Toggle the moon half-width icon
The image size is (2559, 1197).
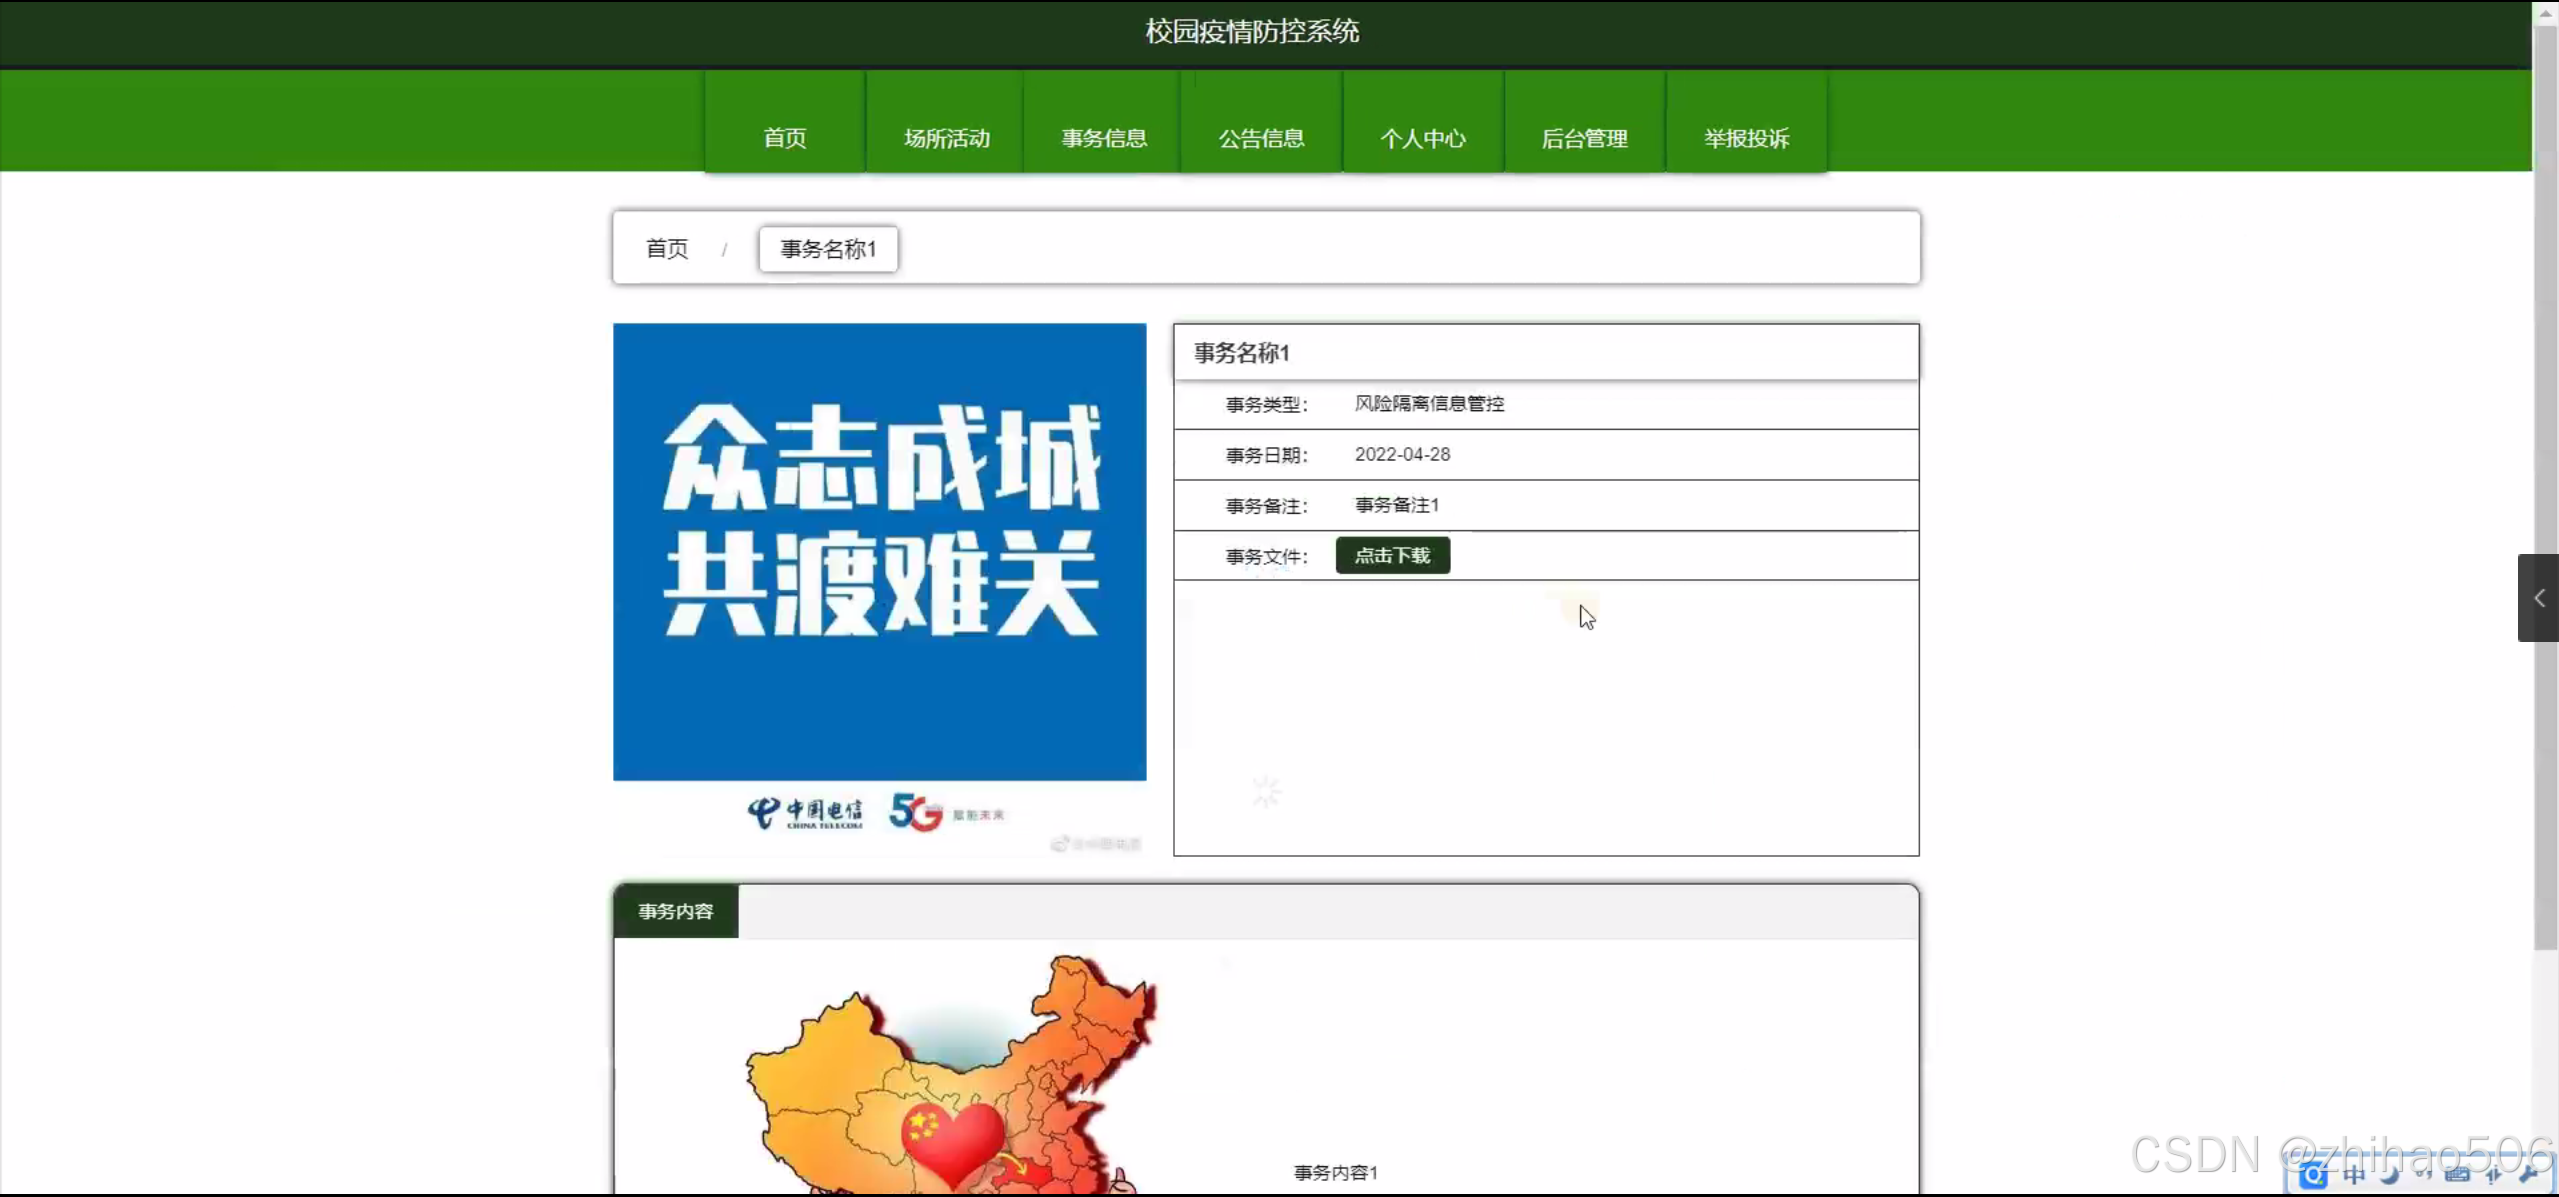(2390, 1175)
